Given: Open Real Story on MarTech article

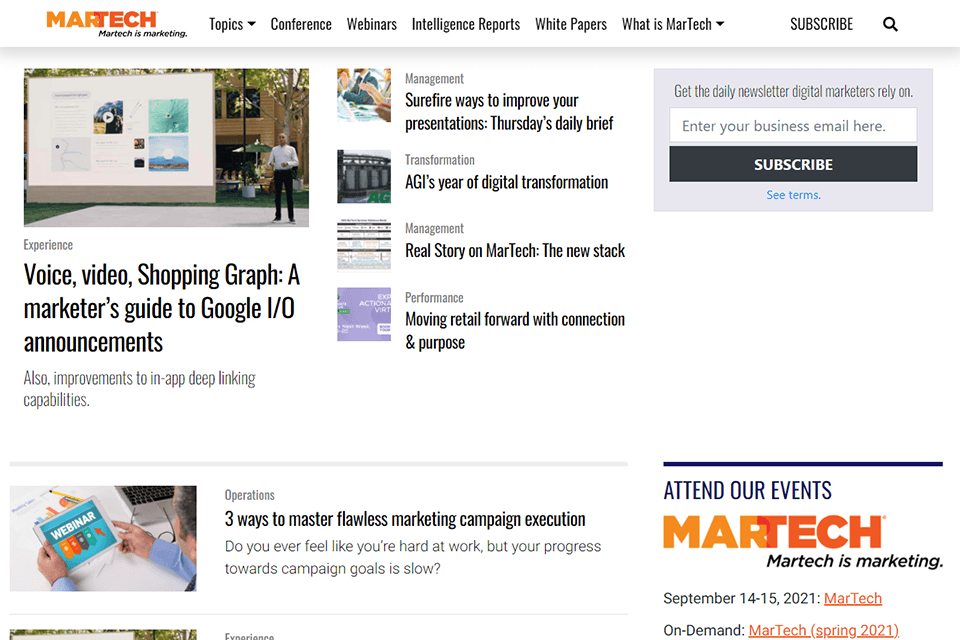Looking at the screenshot, I should click(515, 250).
